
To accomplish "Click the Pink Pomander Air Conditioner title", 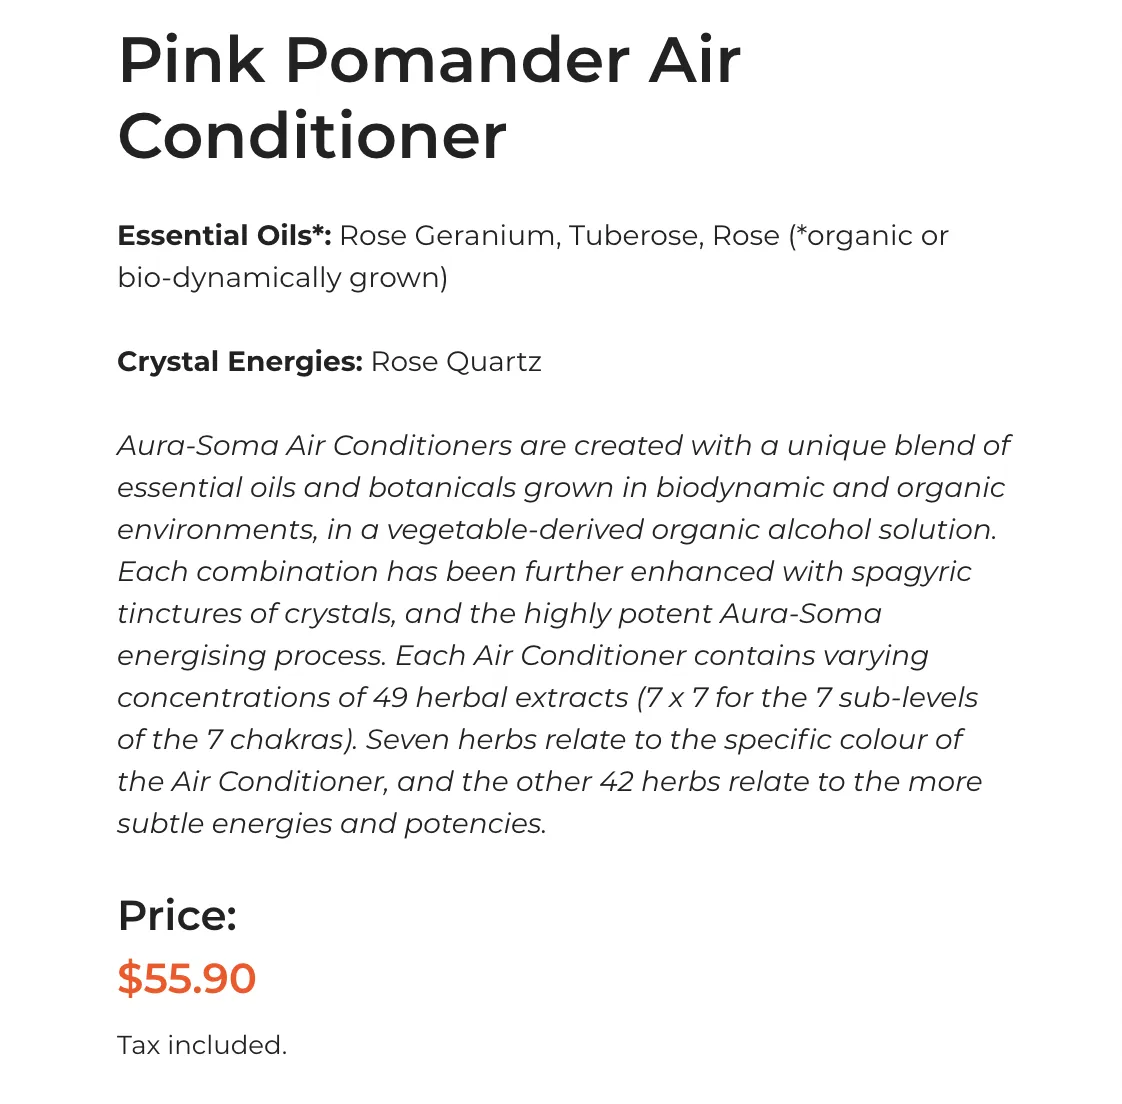I will click(x=429, y=98).
